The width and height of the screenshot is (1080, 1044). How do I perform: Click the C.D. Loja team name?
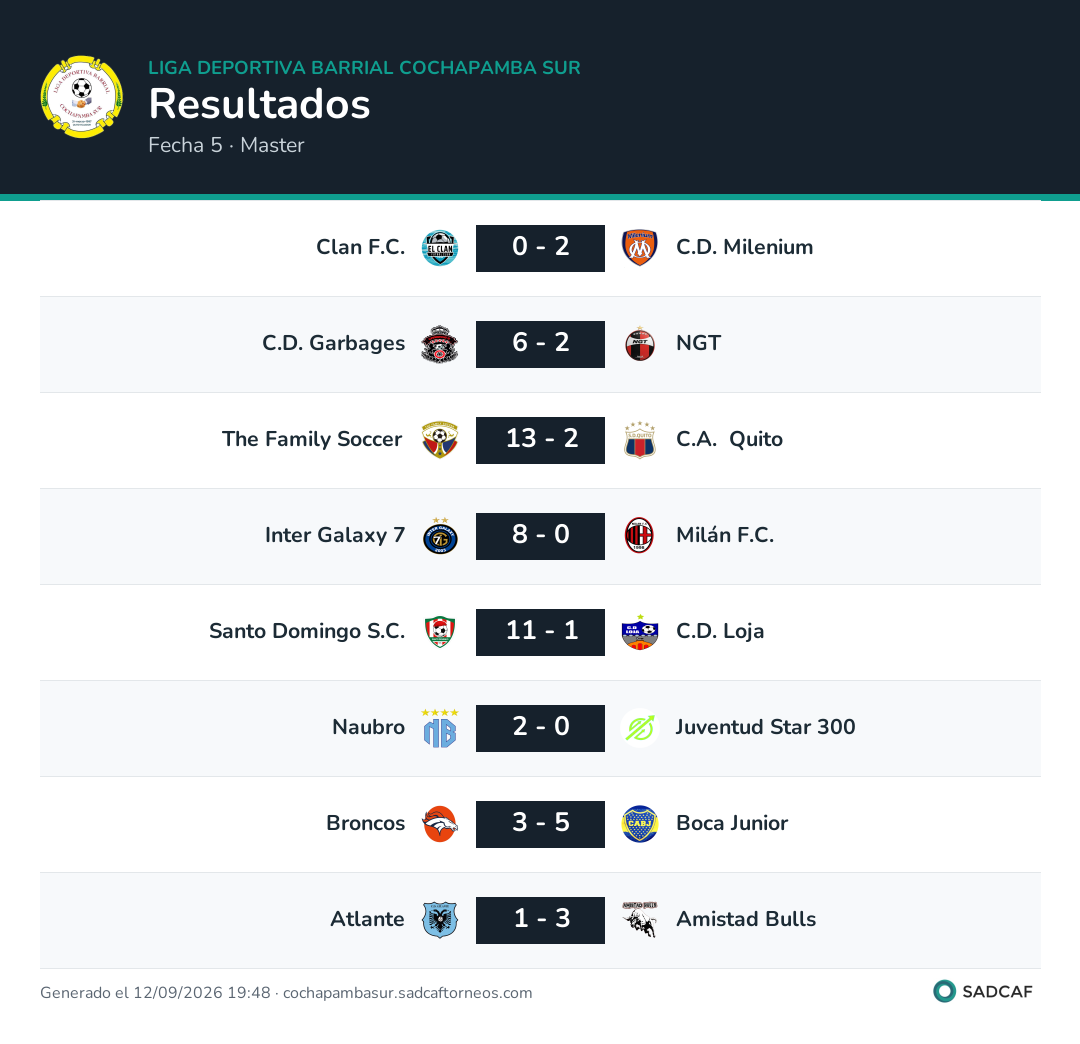(720, 631)
